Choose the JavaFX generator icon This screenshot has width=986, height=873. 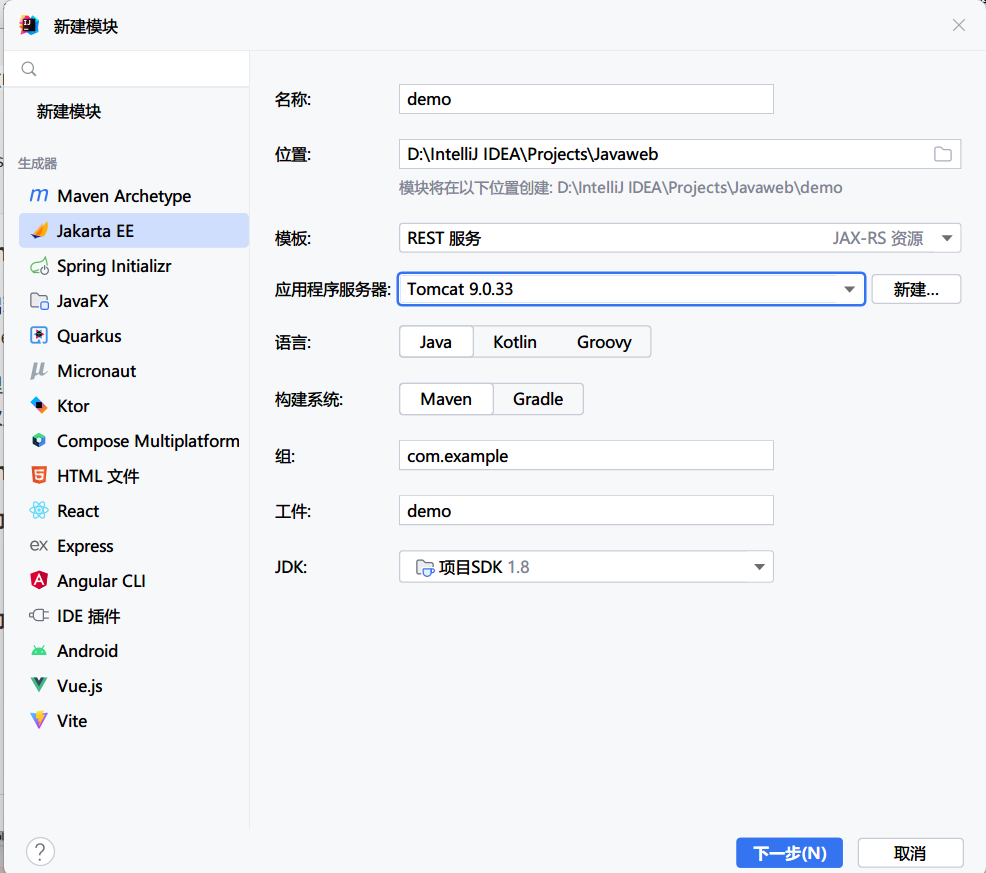(39, 301)
